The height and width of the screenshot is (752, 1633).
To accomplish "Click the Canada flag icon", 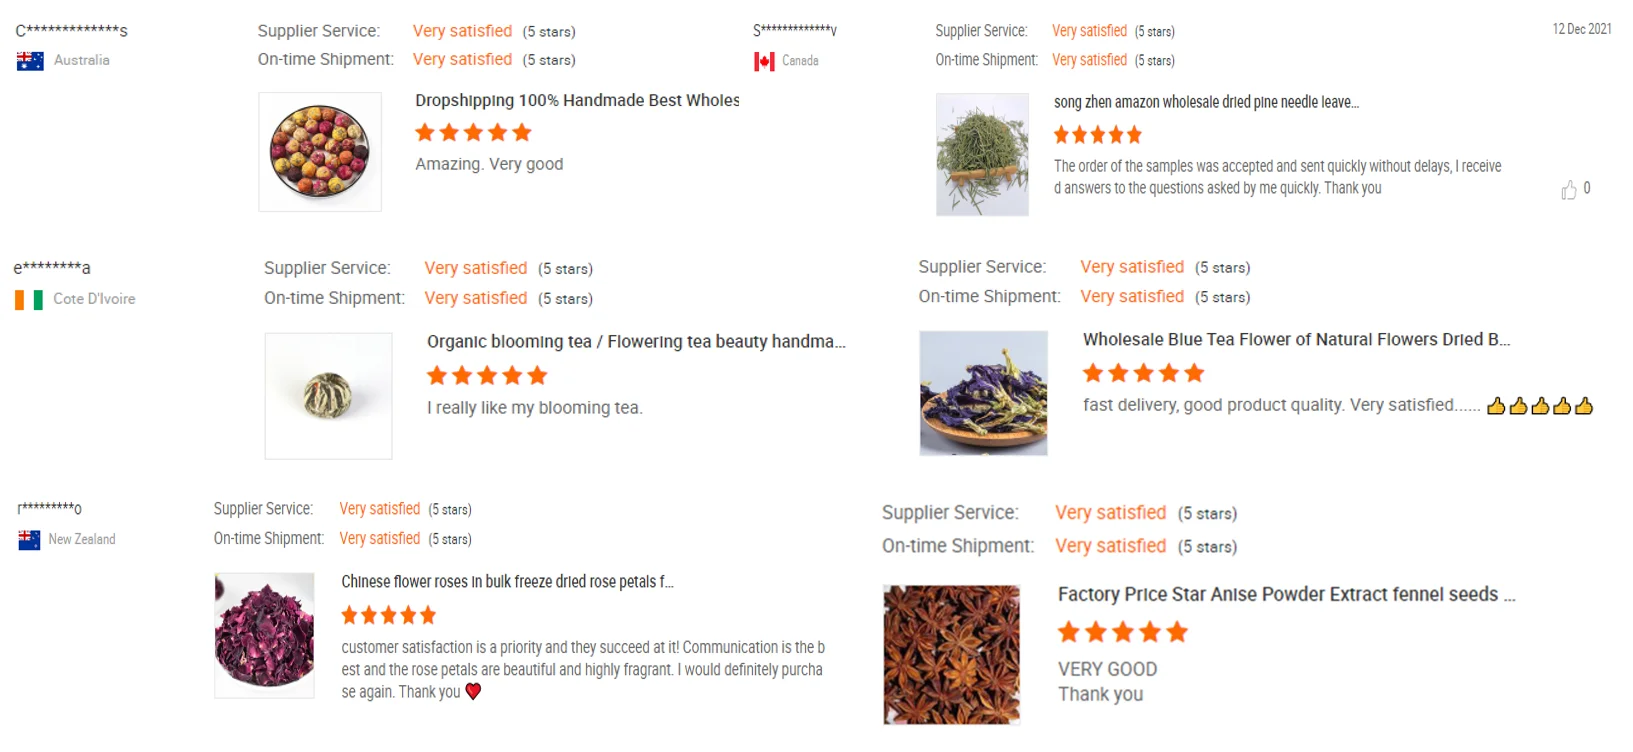I will click(764, 62).
